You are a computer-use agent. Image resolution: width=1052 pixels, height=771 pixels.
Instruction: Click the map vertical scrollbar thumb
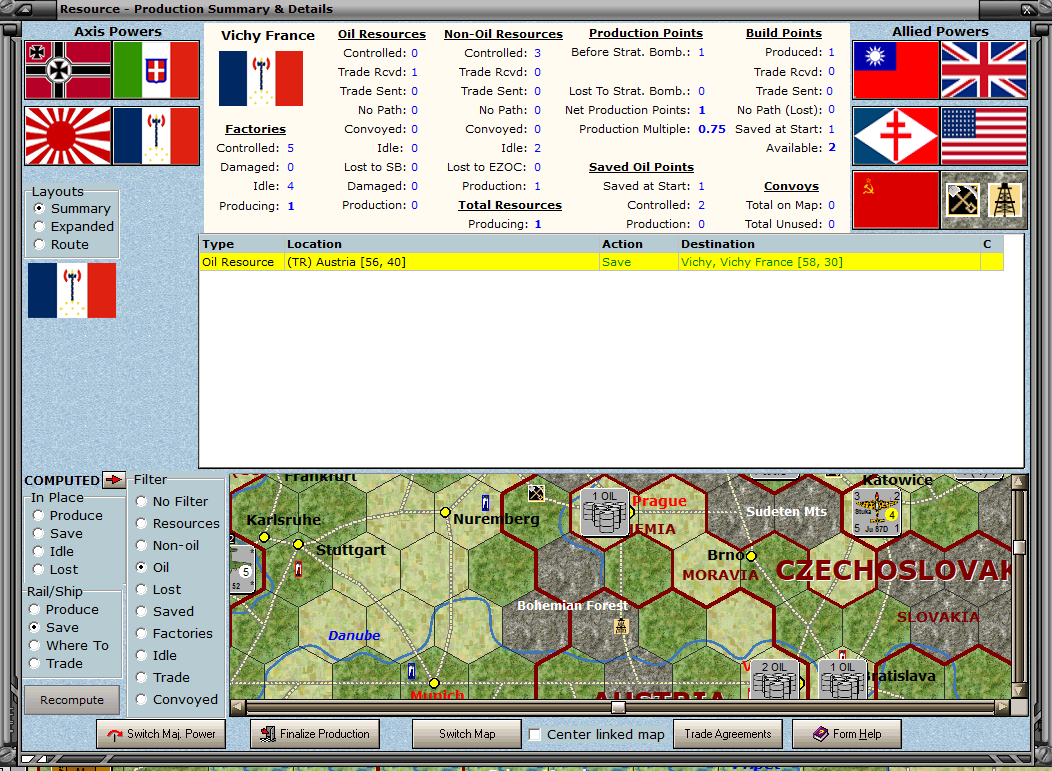click(1019, 548)
